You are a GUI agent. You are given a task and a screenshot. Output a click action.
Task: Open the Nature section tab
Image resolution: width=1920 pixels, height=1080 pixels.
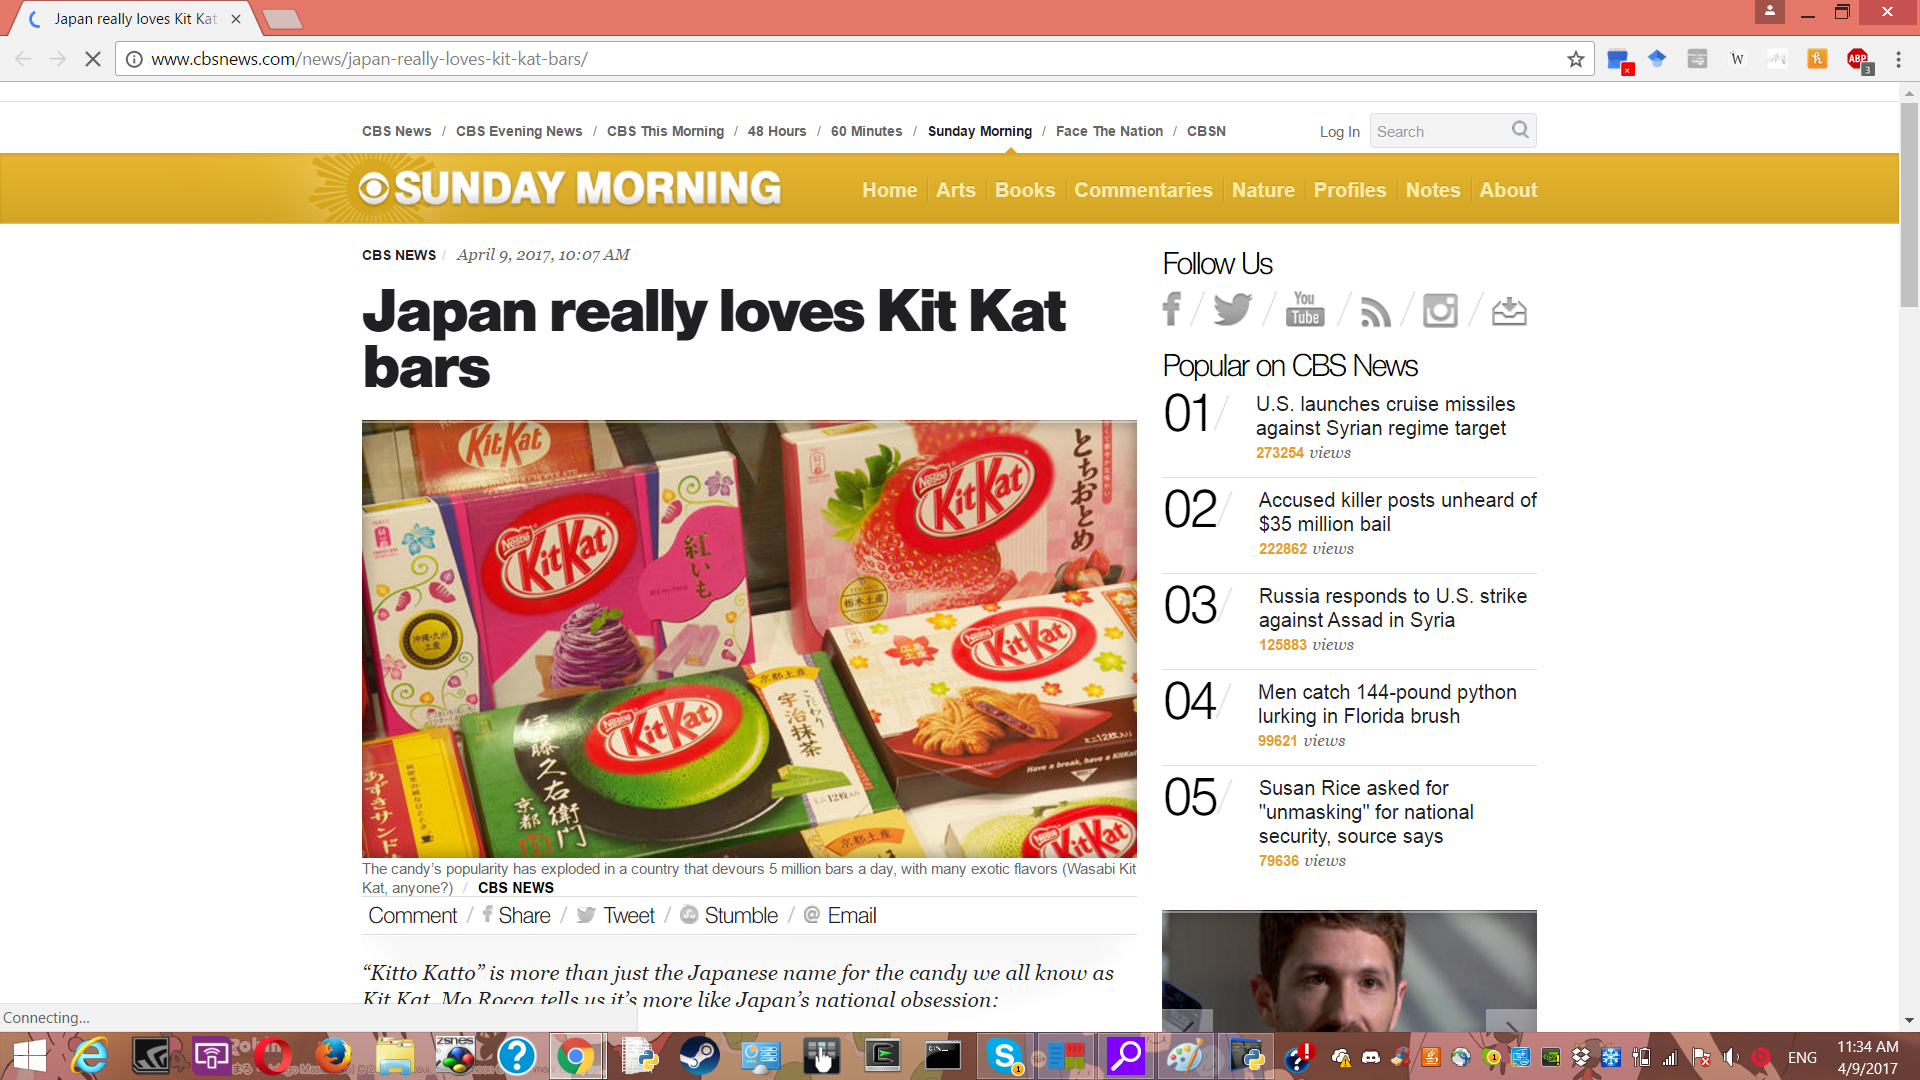click(1263, 190)
